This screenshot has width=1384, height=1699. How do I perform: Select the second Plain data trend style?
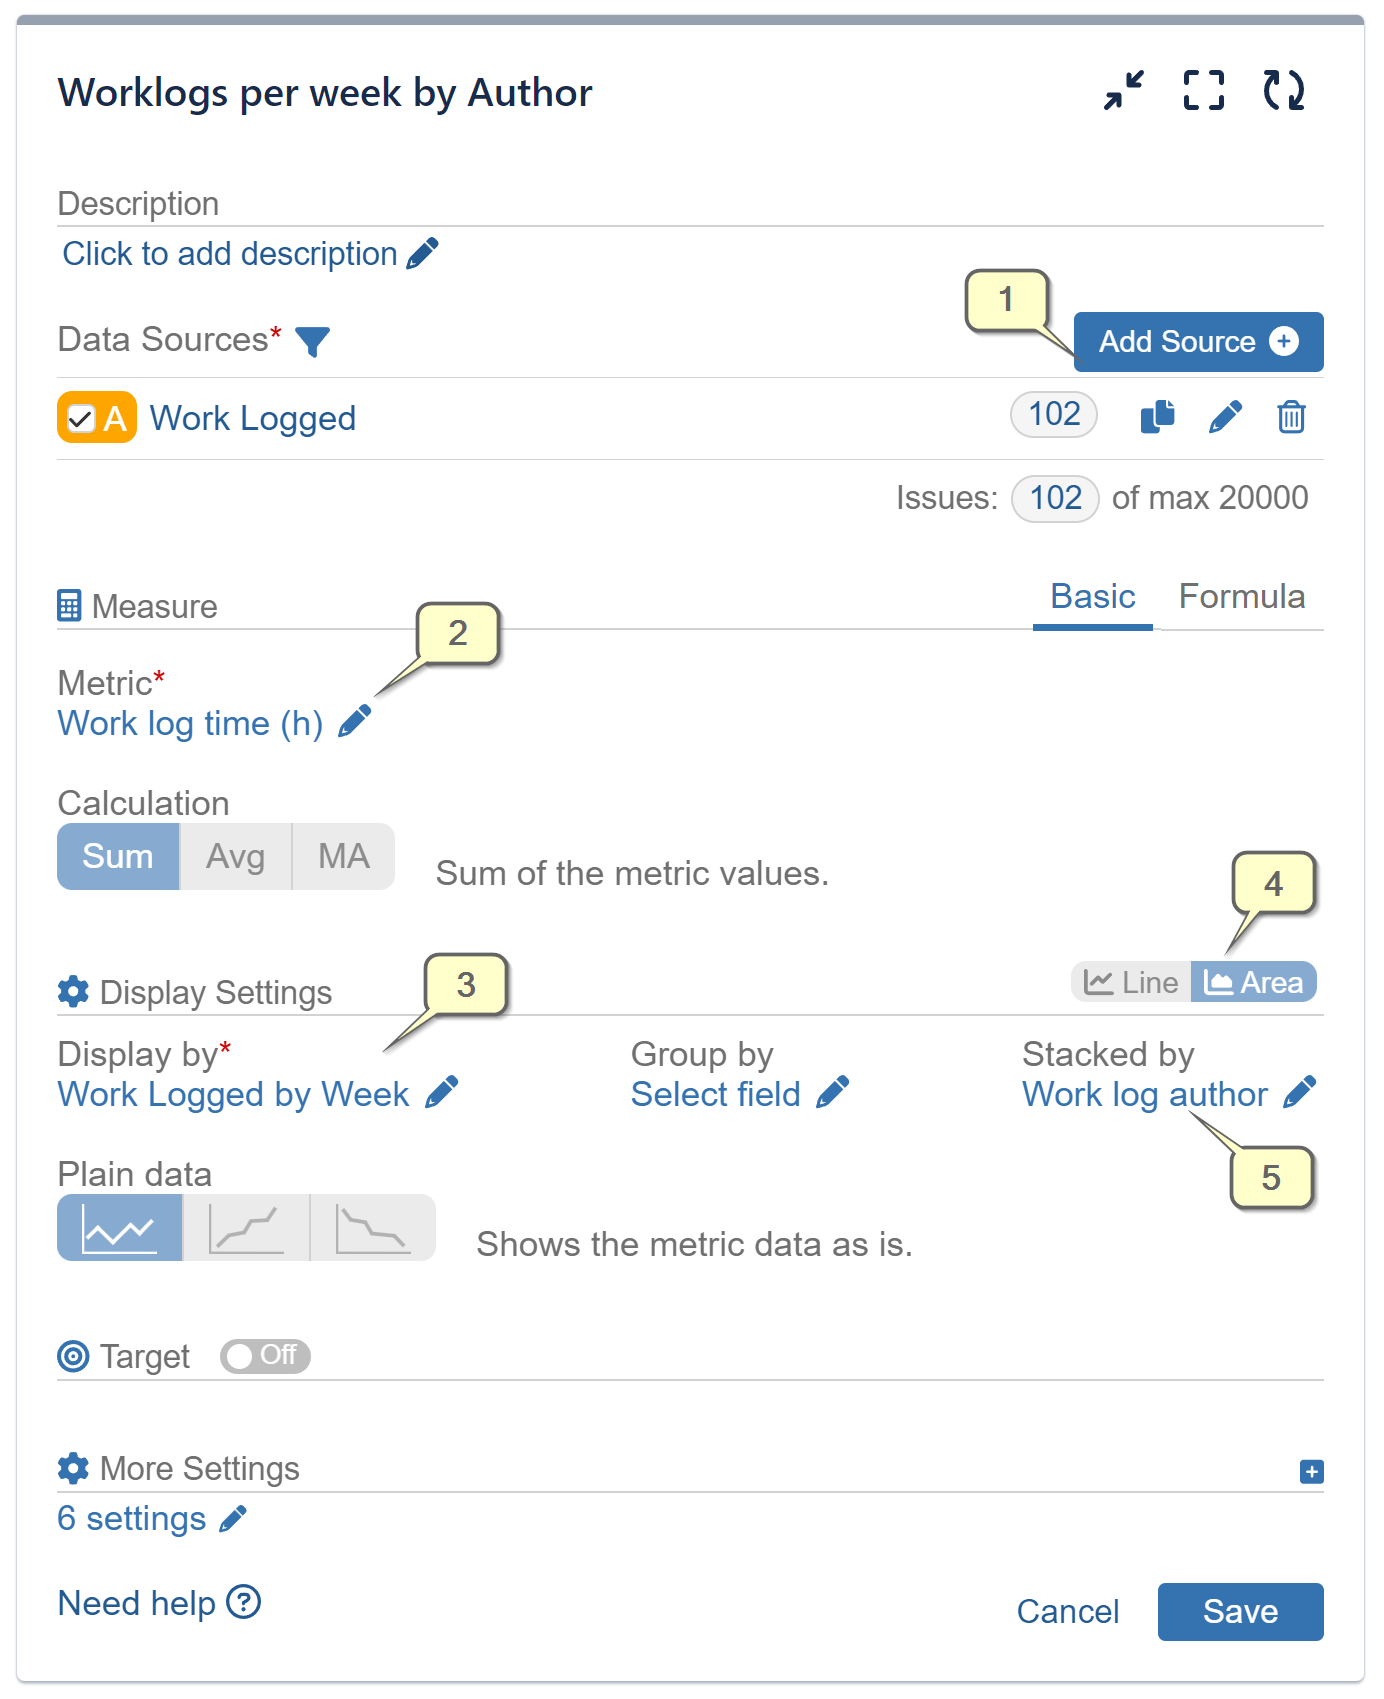pos(246,1227)
